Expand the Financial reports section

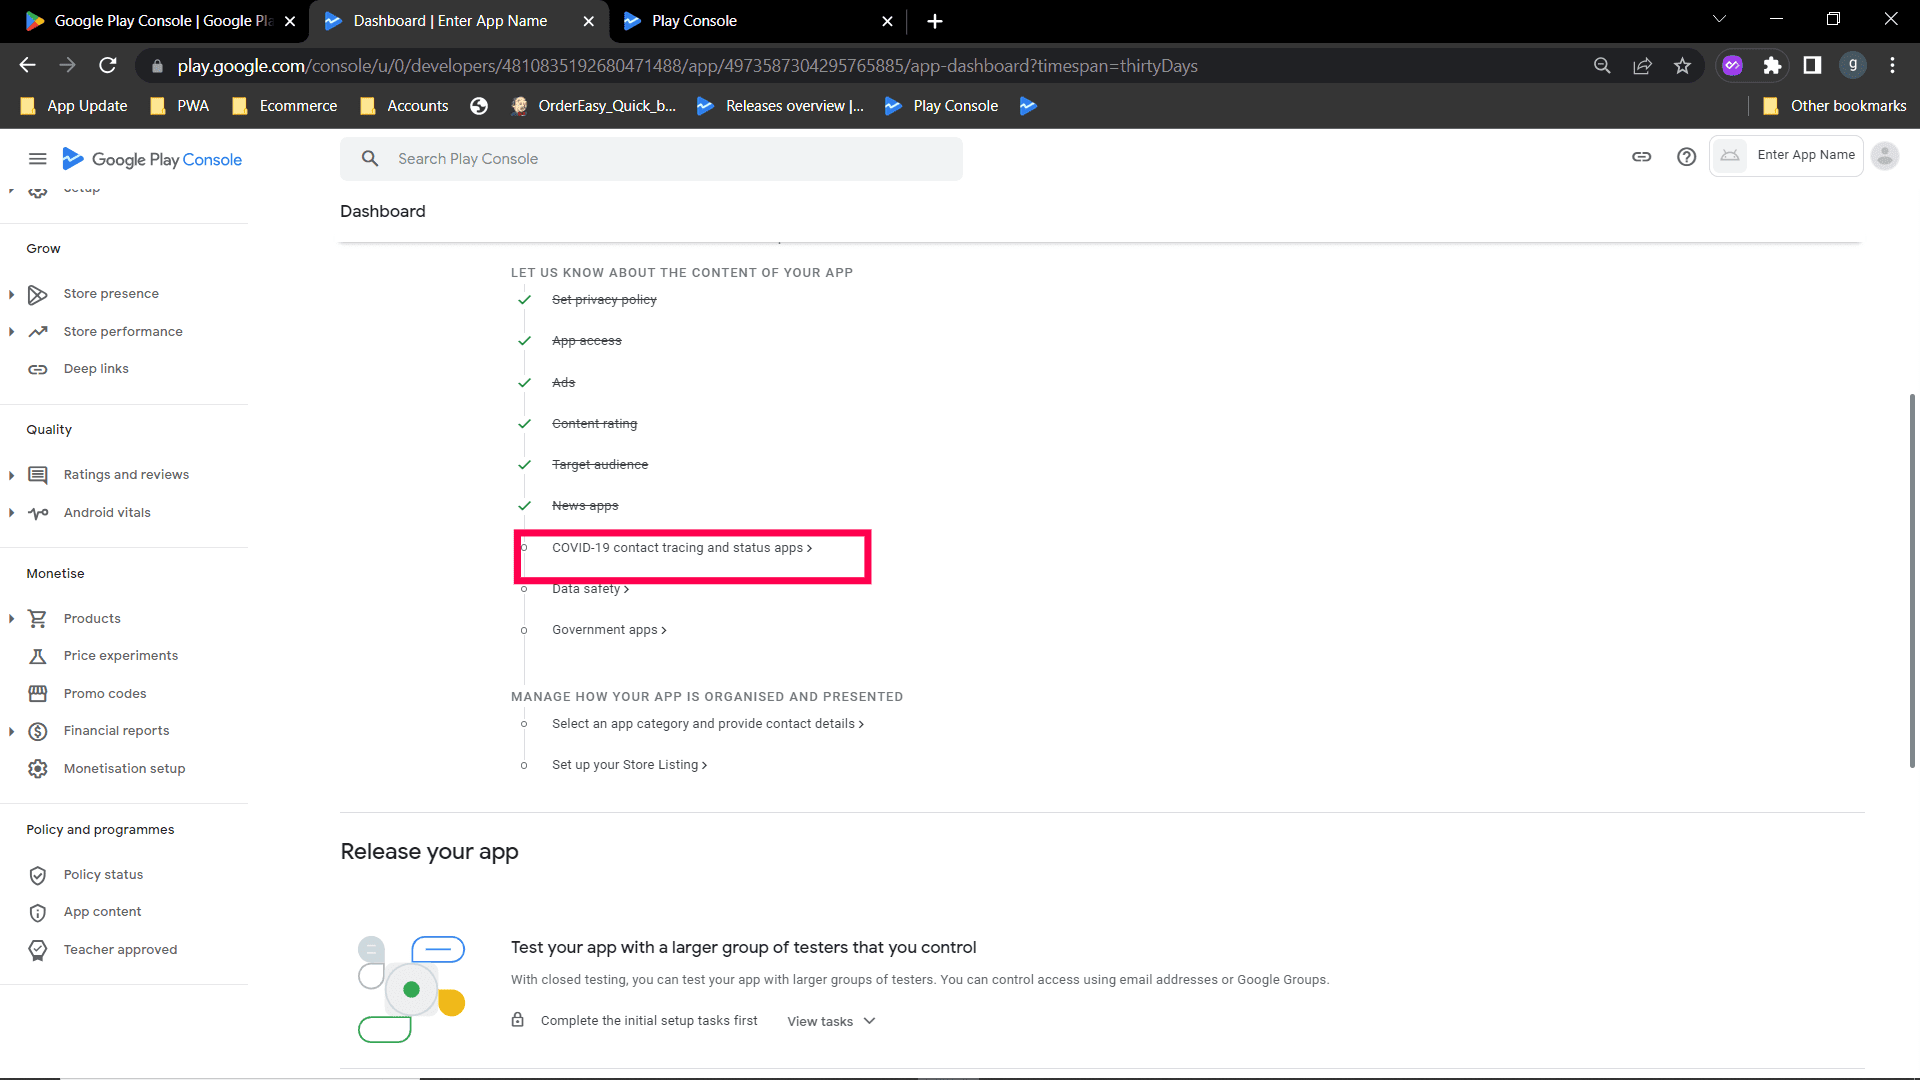pos(11,731)
